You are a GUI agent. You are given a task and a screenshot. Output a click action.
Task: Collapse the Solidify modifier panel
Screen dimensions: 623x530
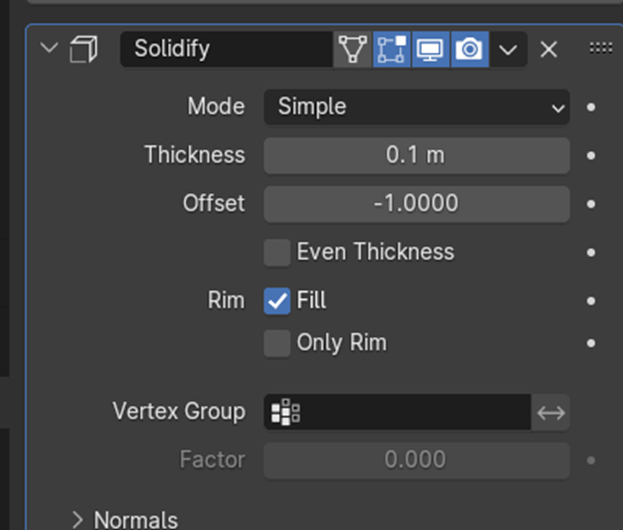pyautogui.click(x=48, y=49)
